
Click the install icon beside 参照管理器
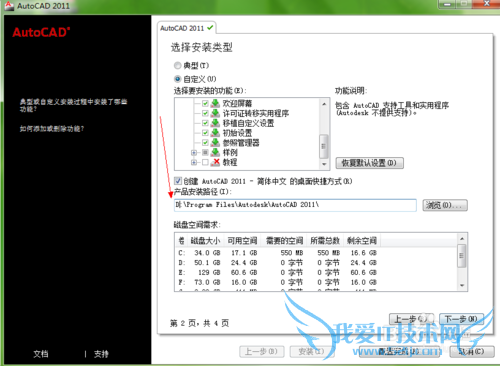(216, 143)
